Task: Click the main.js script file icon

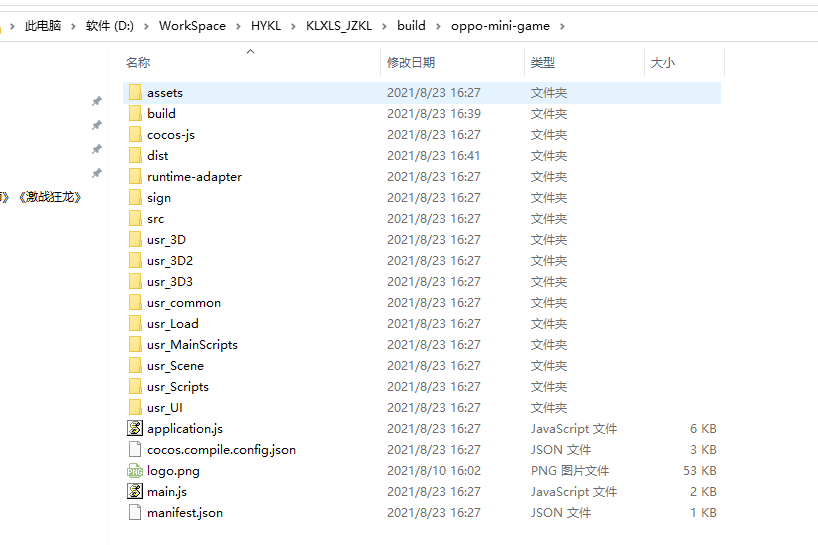Action: pyautogui.click(x=135, y=491)
